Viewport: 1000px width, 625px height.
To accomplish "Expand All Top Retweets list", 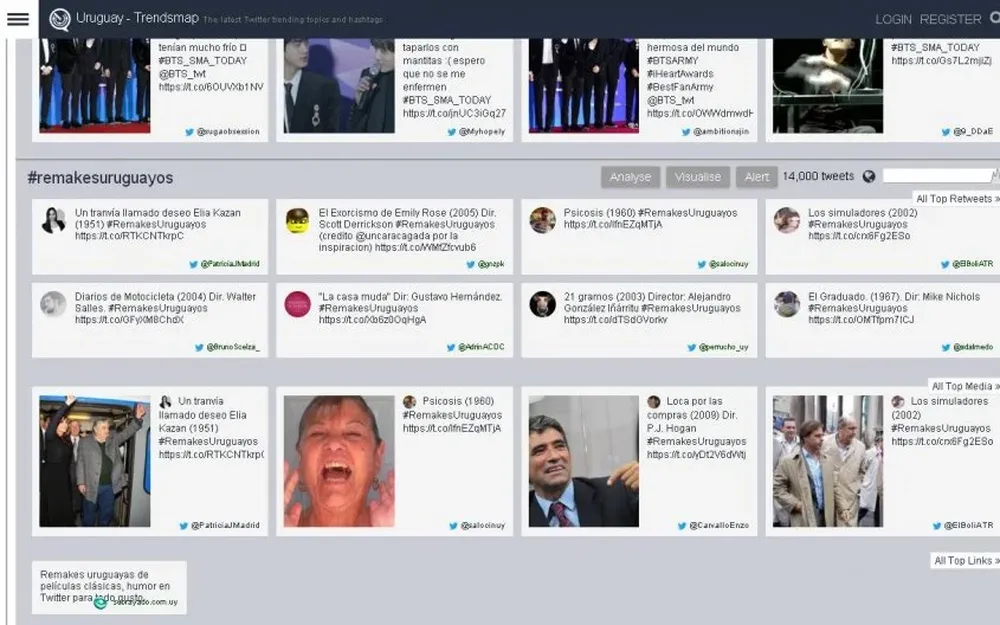I will click(x=957, y=199).
